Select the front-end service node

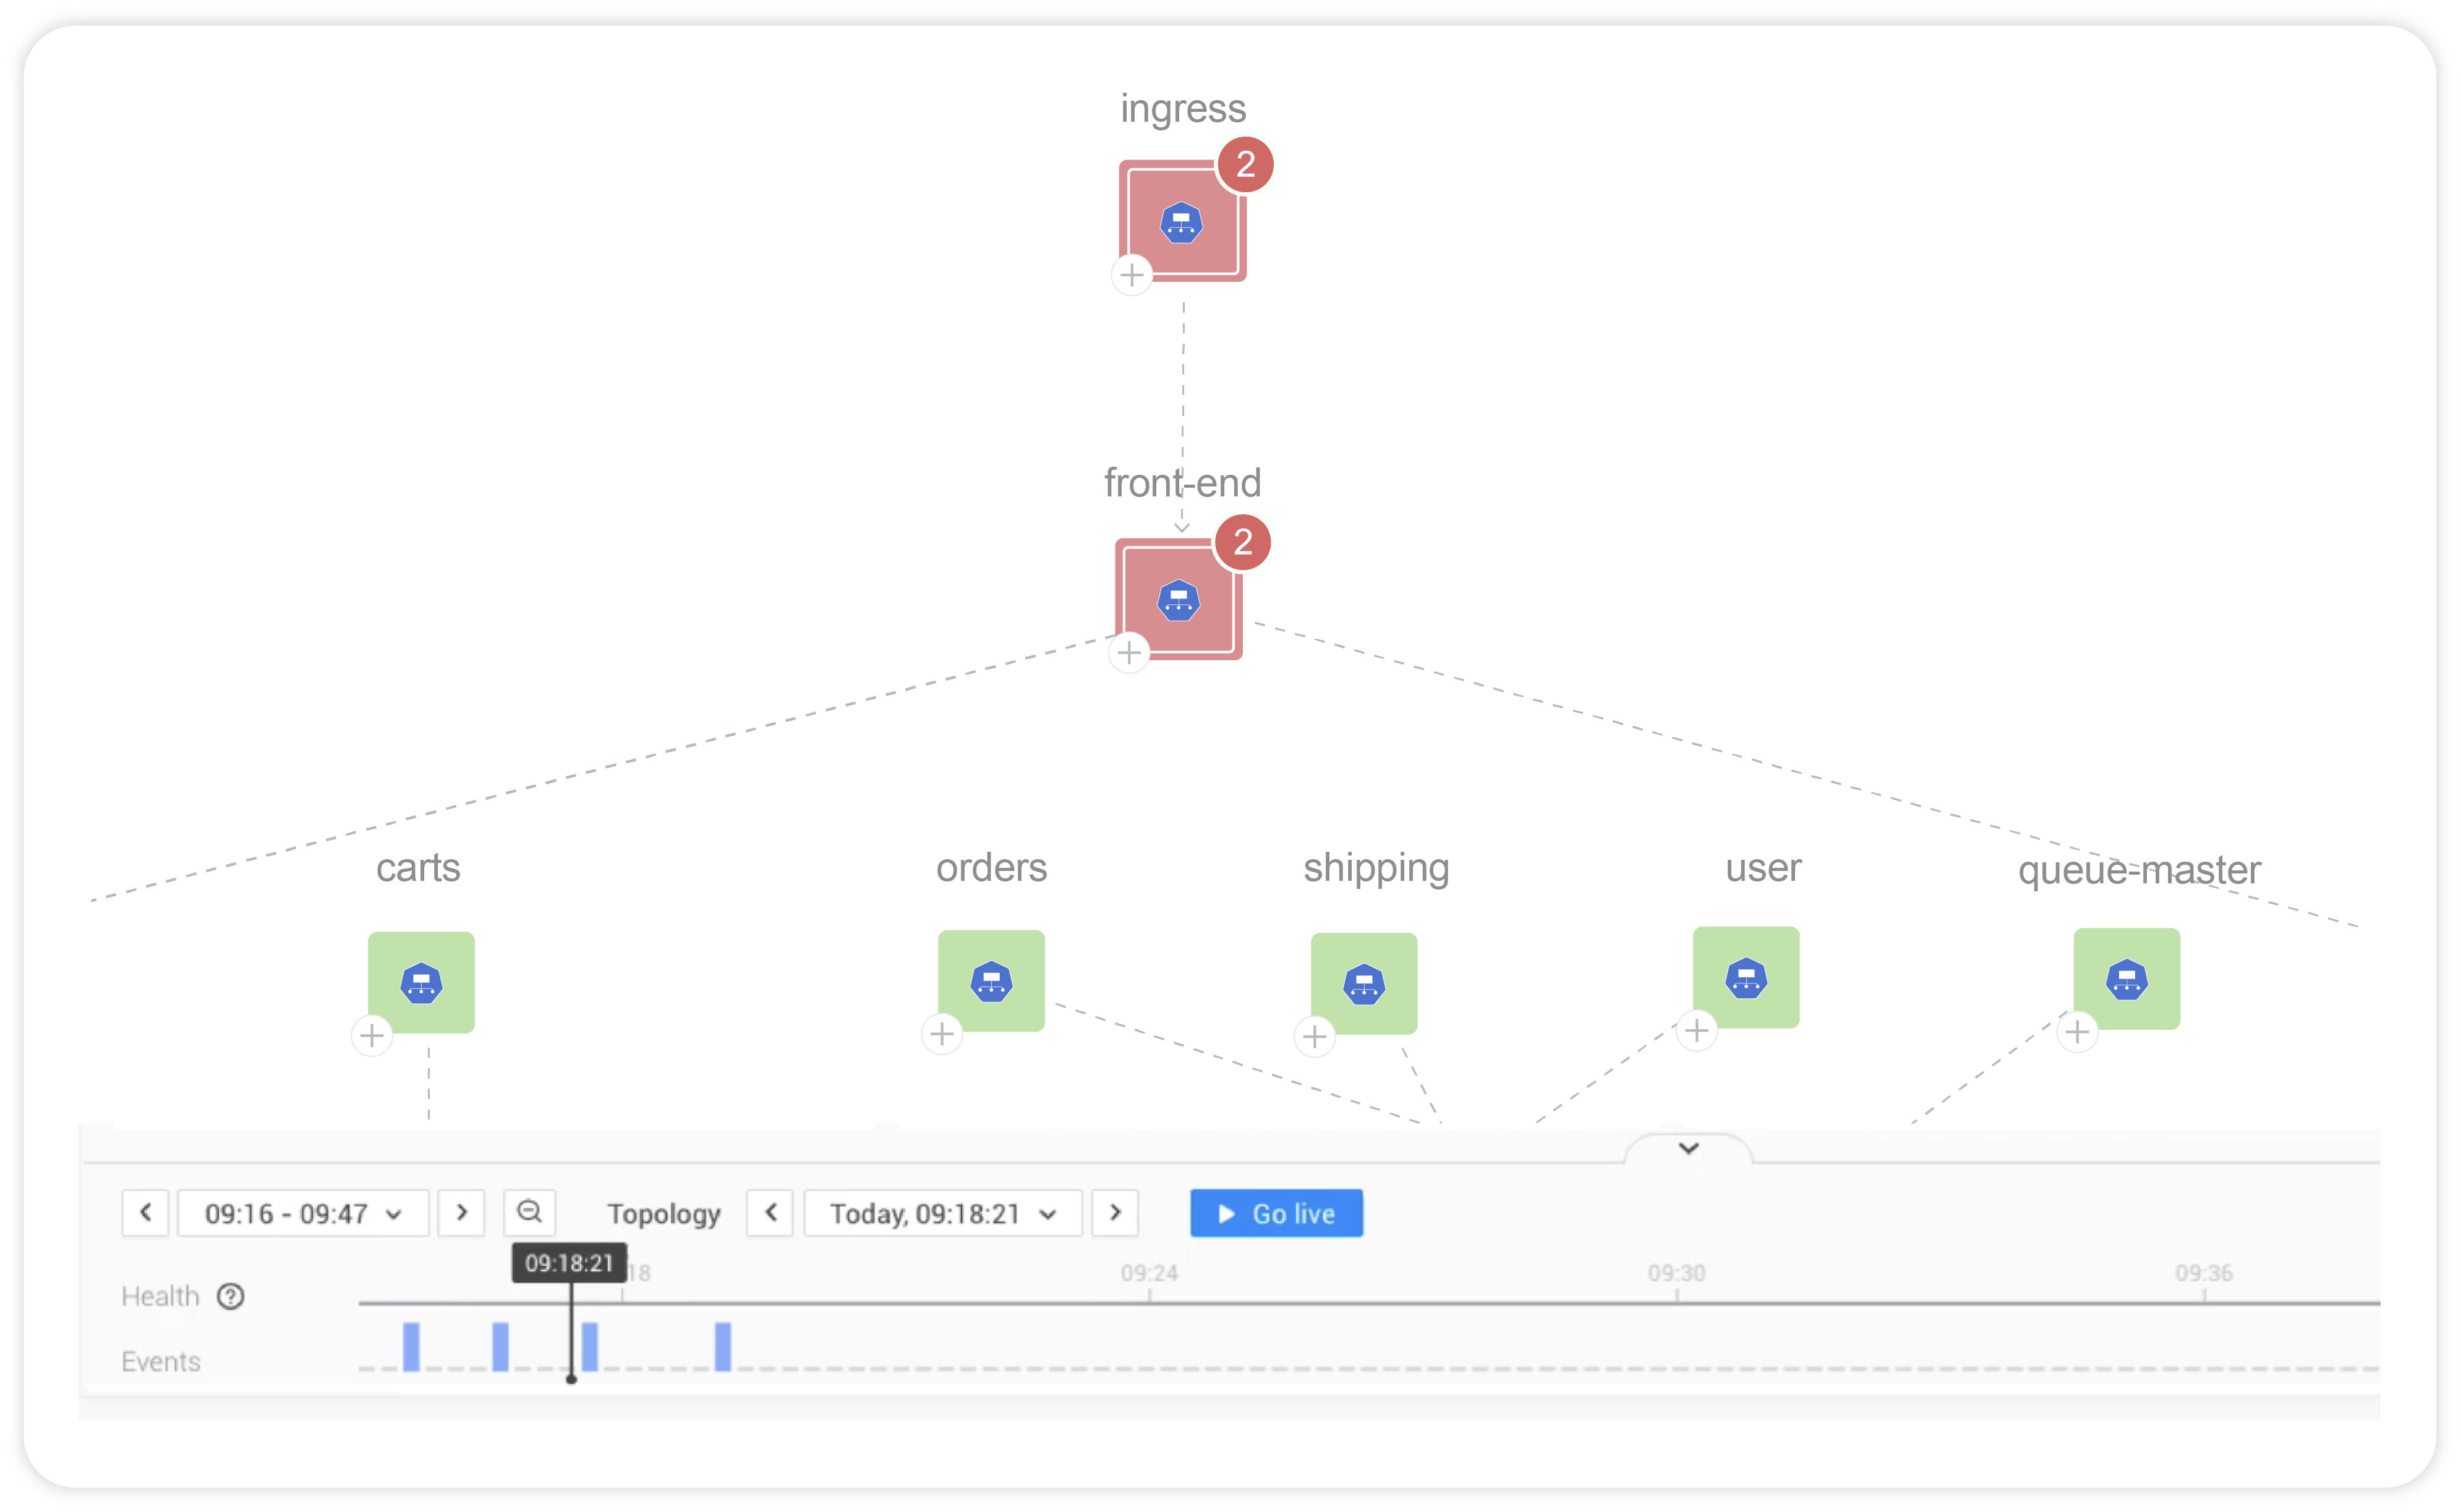coord(1178,599)
